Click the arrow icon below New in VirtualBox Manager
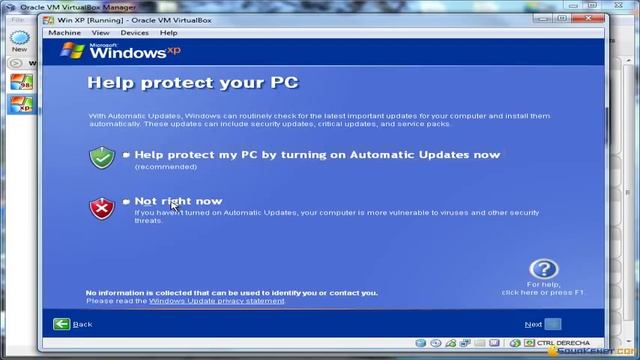640x360 pixels. (16, 63)
